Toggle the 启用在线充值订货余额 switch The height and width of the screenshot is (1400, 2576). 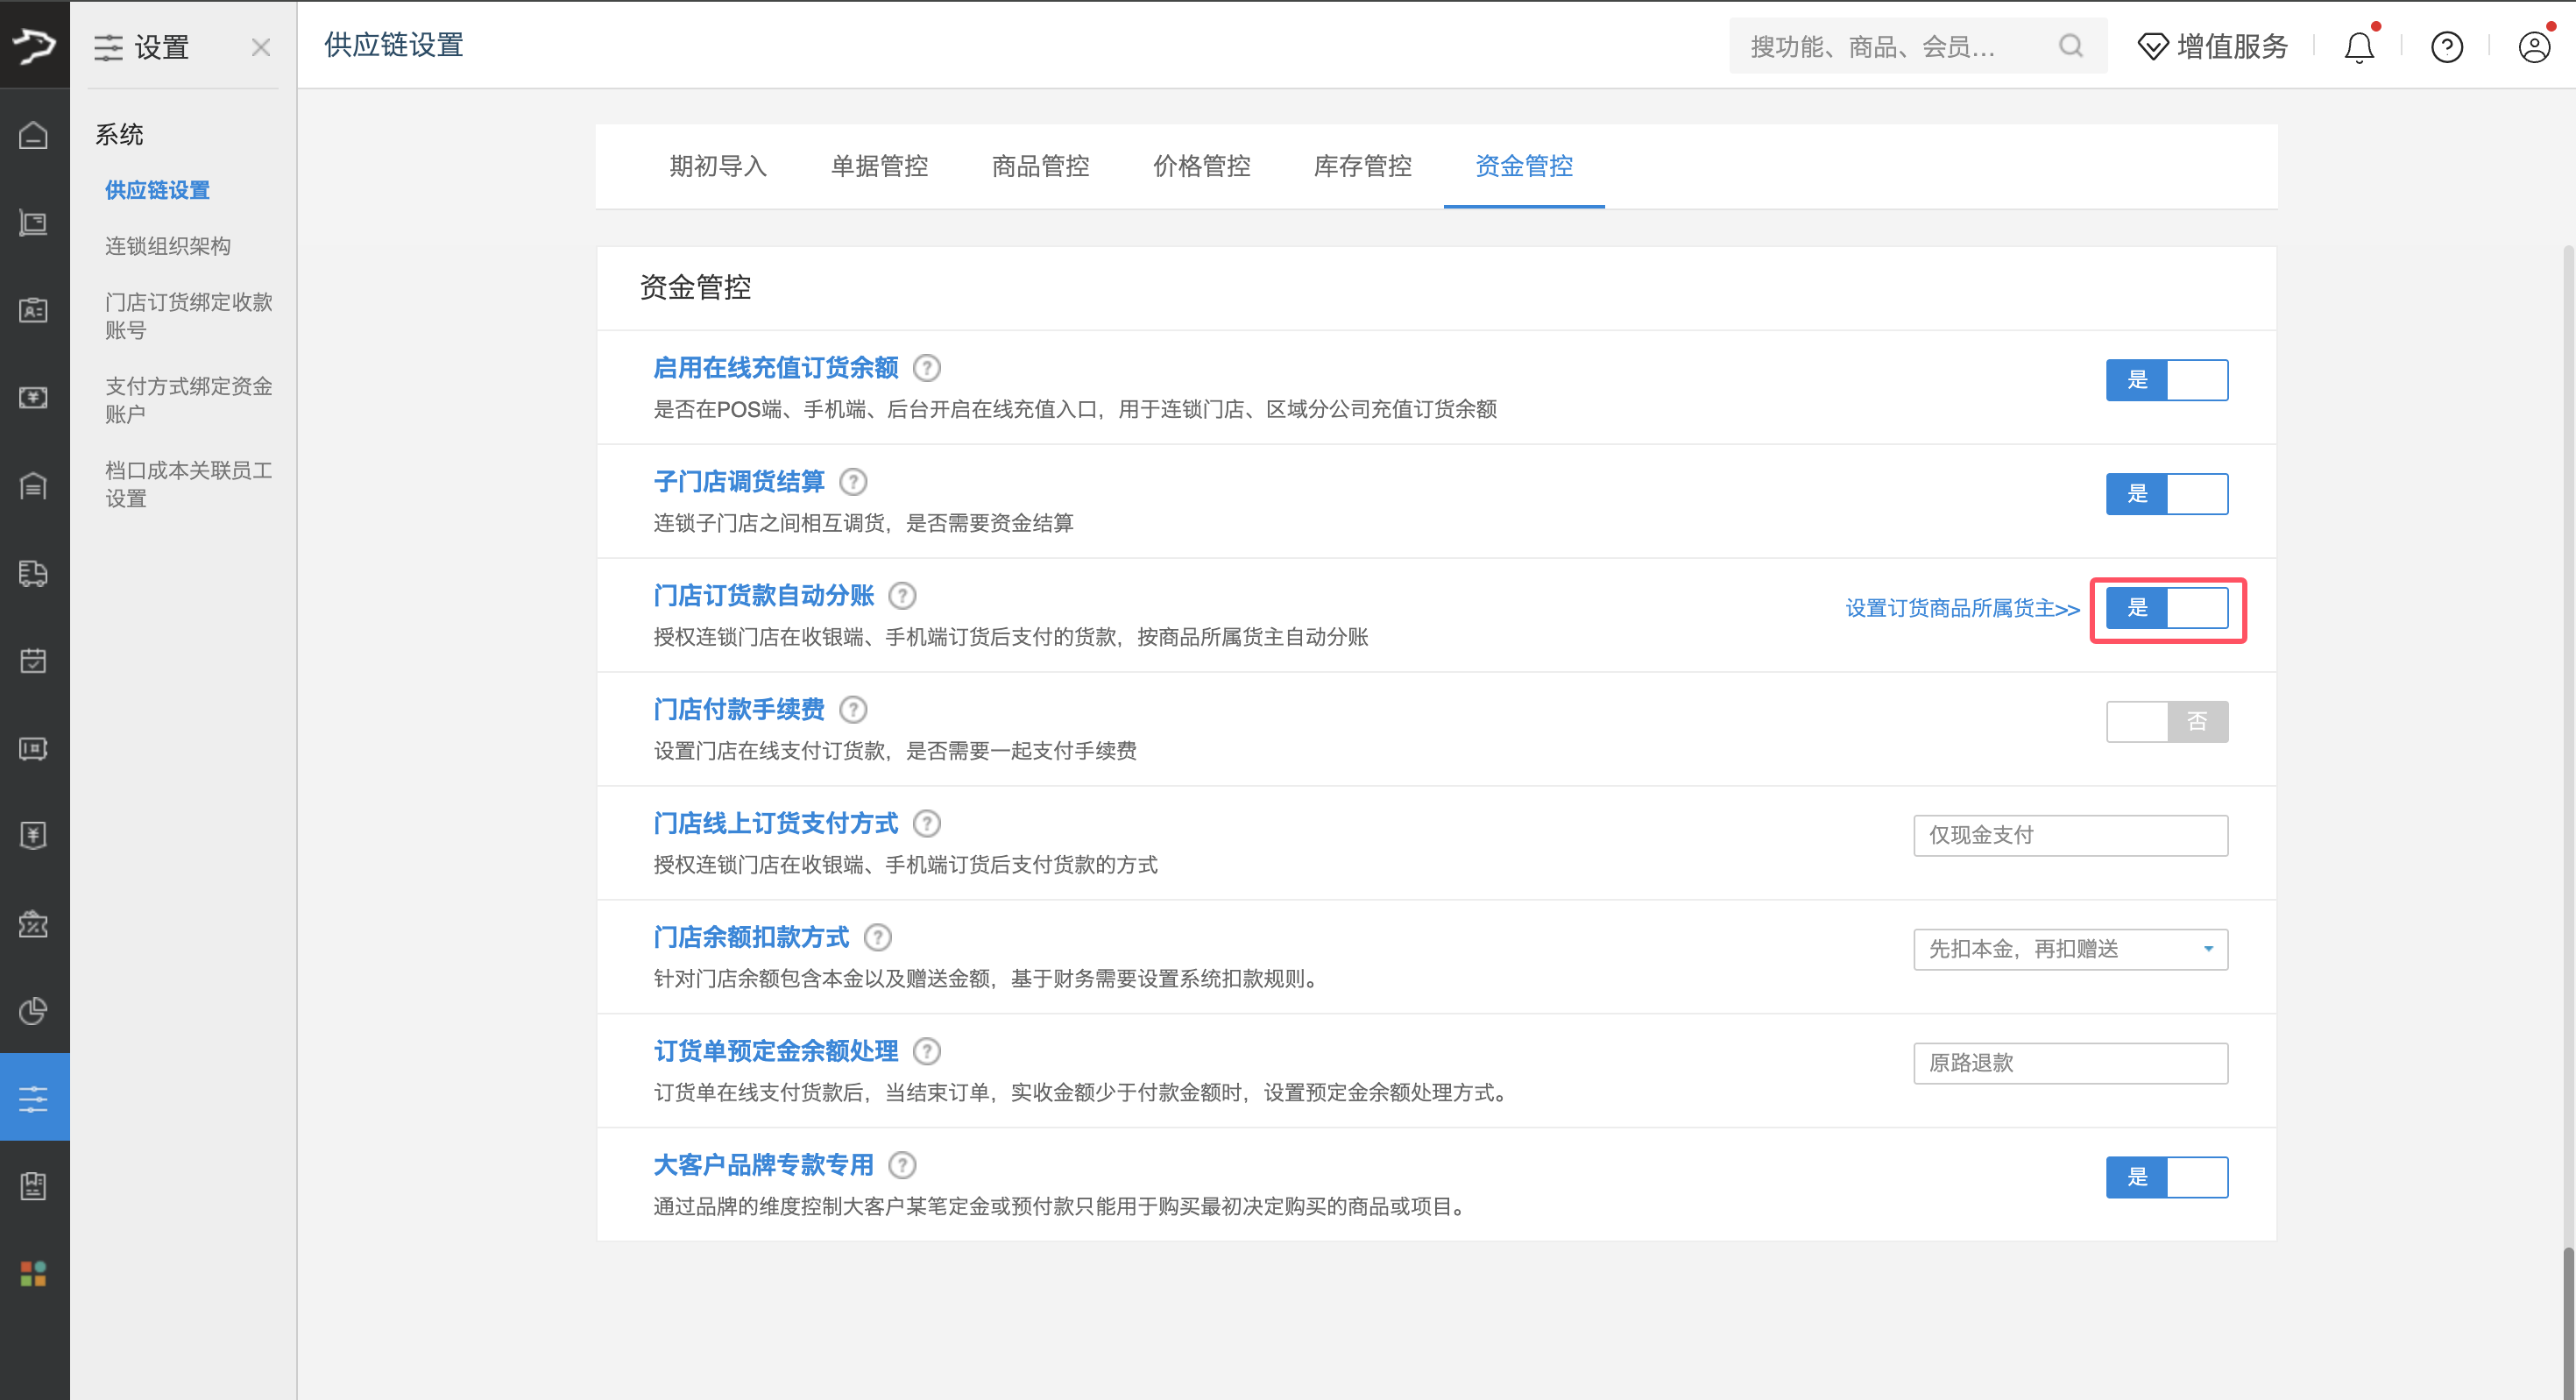click(x=2167, y=380)
